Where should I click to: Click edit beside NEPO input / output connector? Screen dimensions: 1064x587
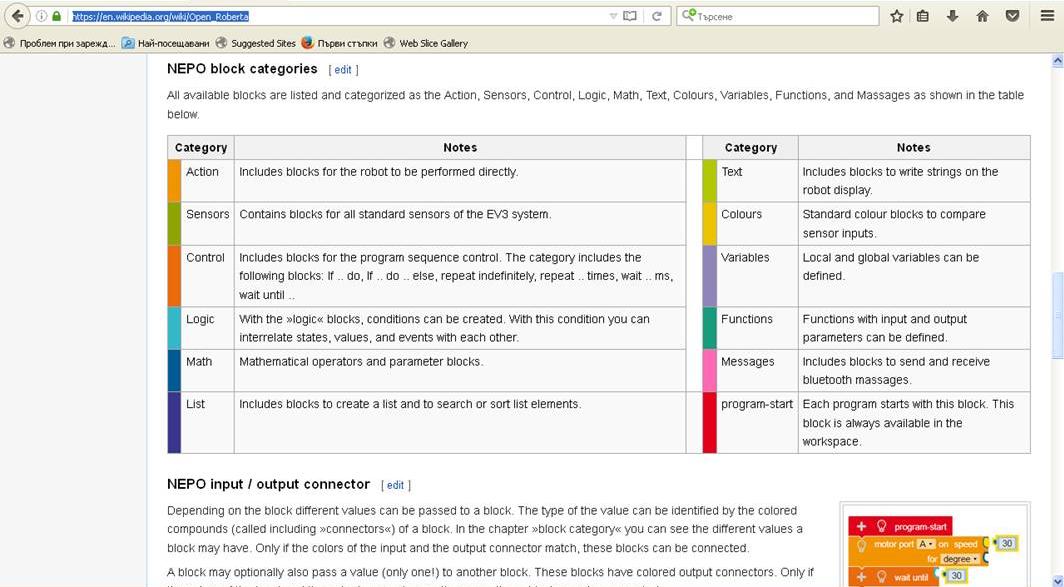[x=395, y=484]
